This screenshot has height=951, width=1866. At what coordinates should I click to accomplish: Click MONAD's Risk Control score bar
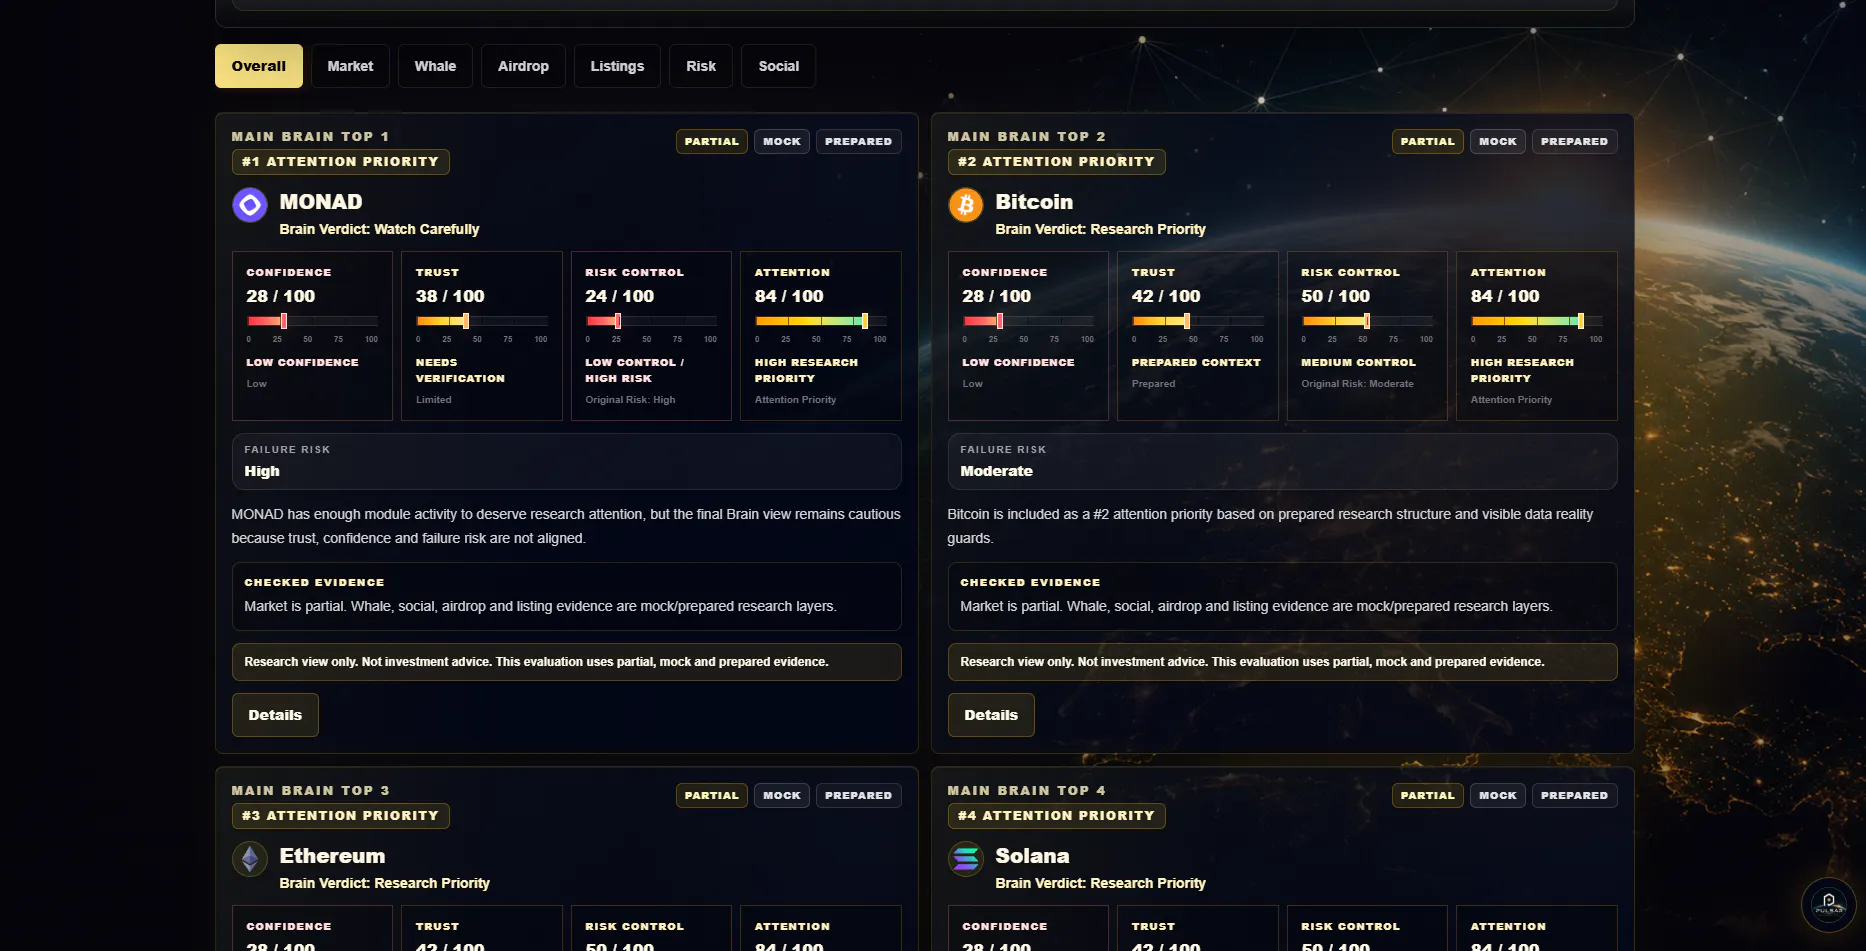click(651, 321)
